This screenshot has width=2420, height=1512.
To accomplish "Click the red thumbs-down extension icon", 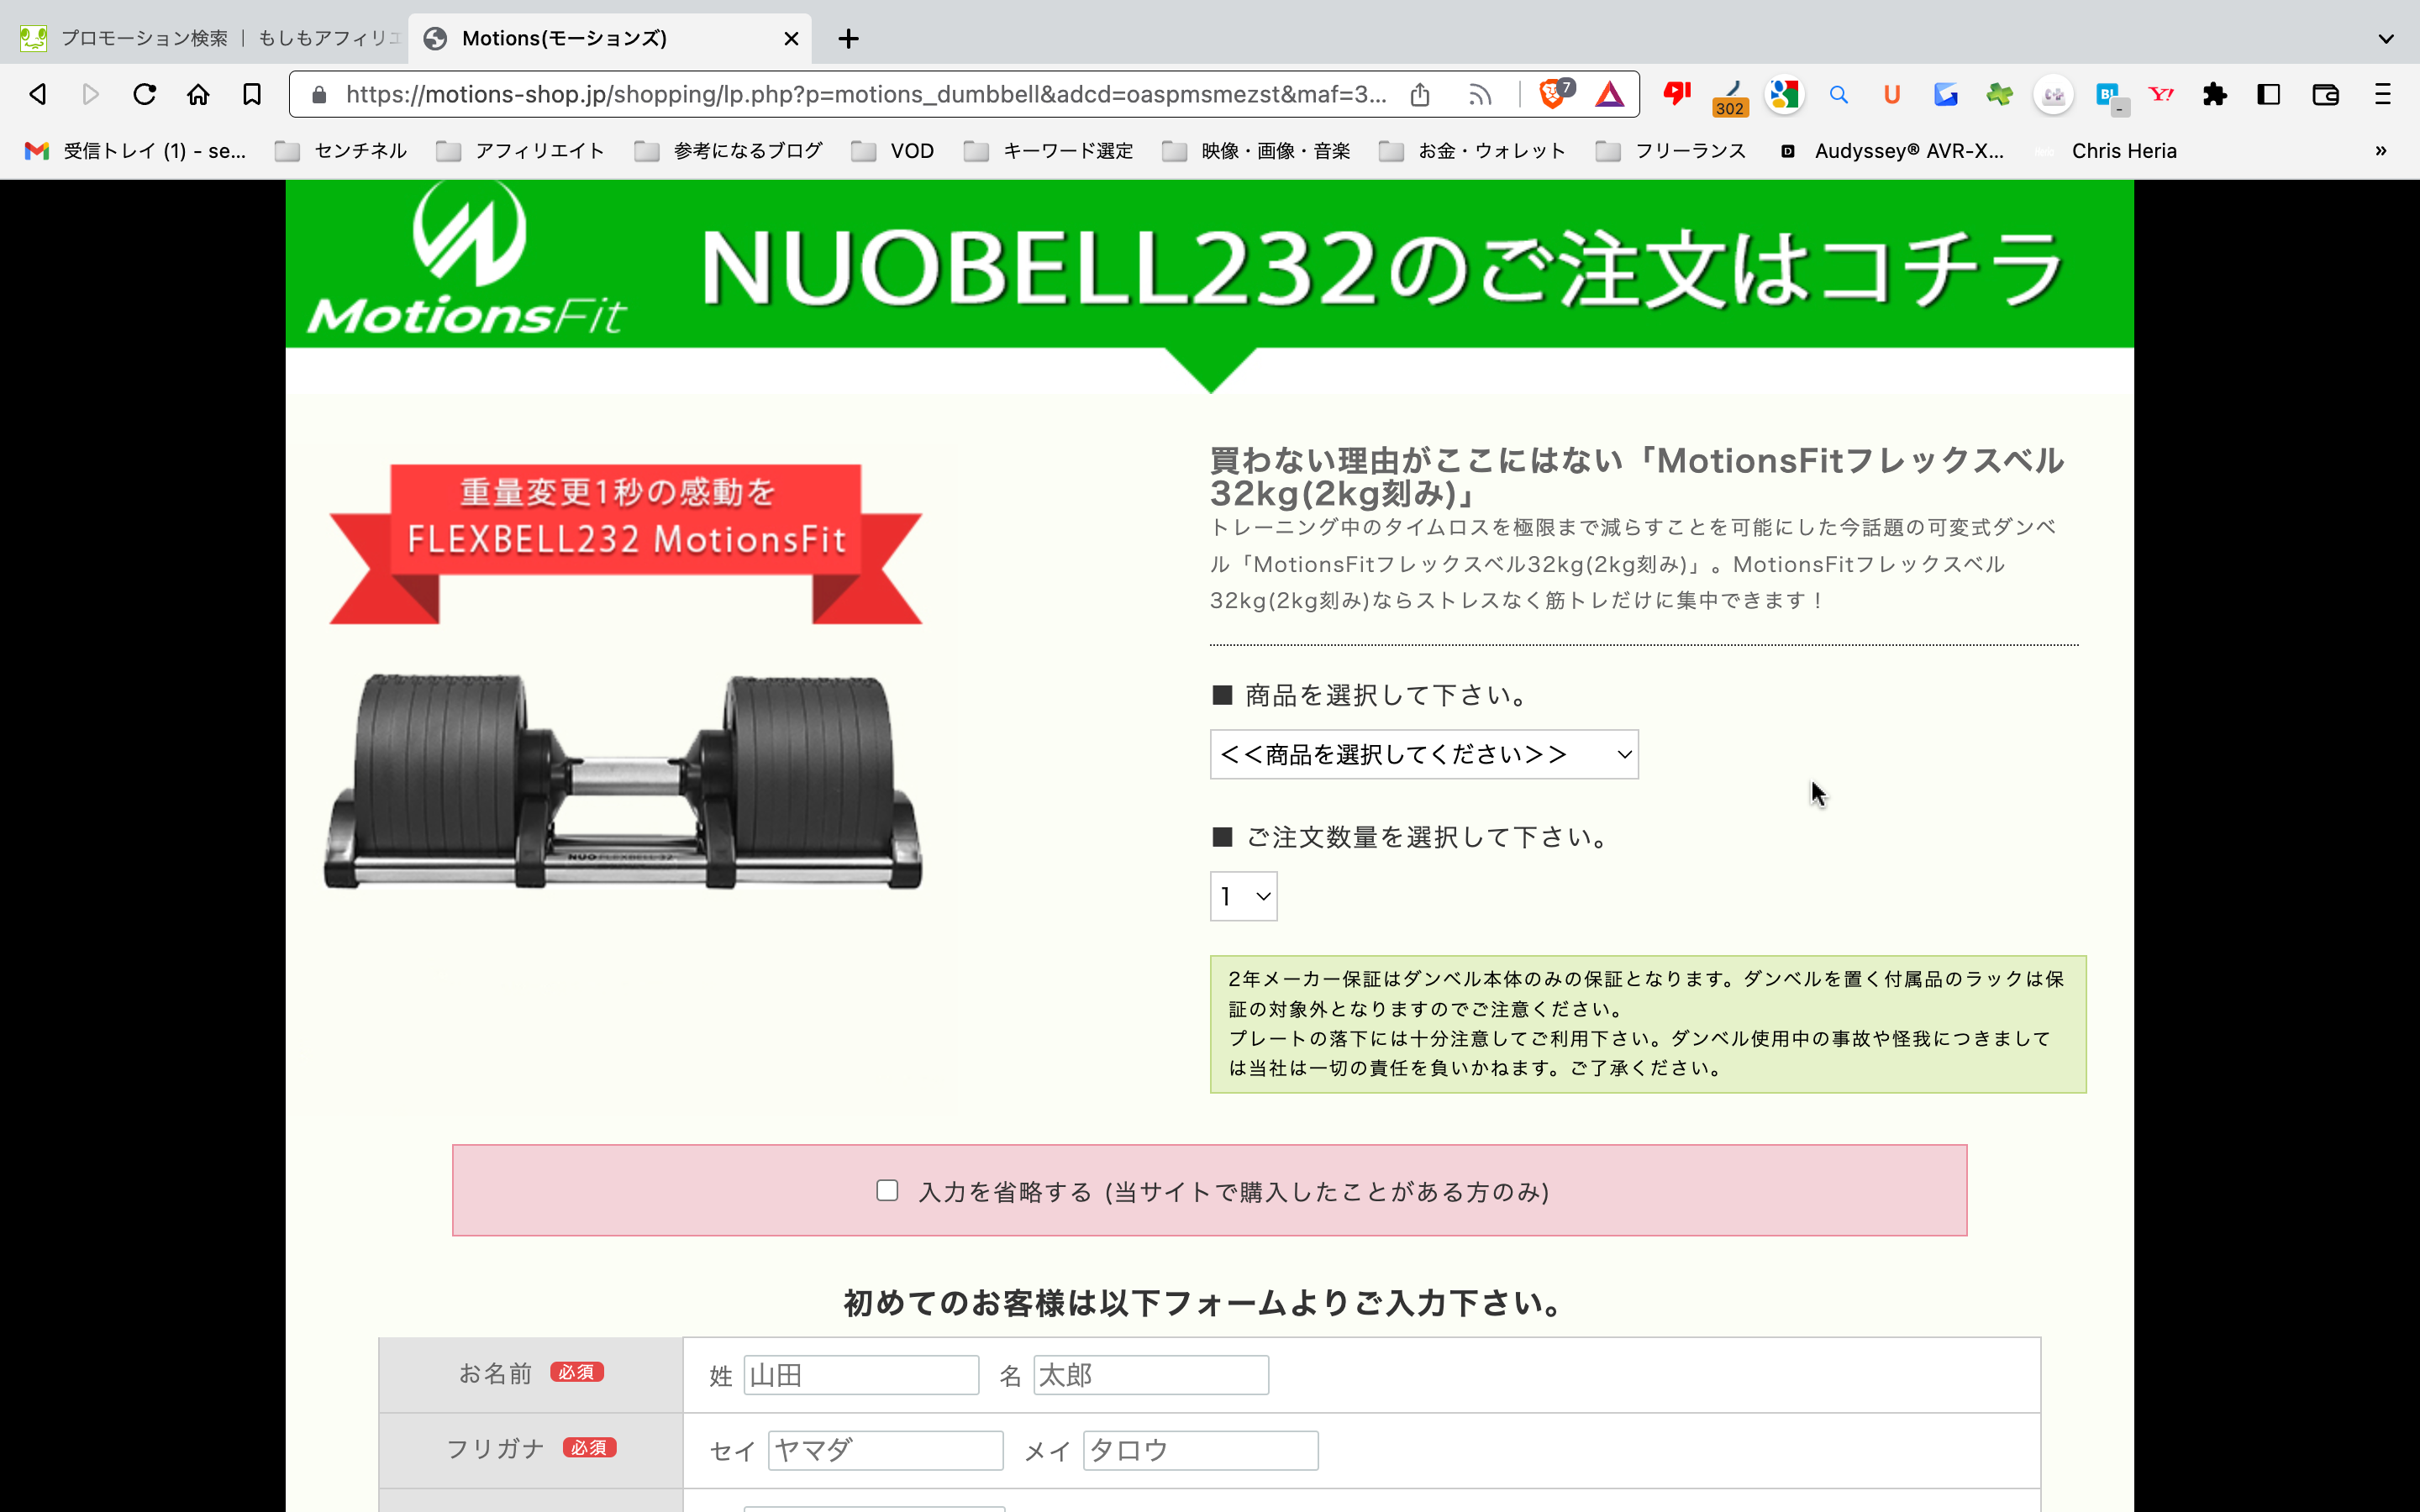I will (1677, 94).
